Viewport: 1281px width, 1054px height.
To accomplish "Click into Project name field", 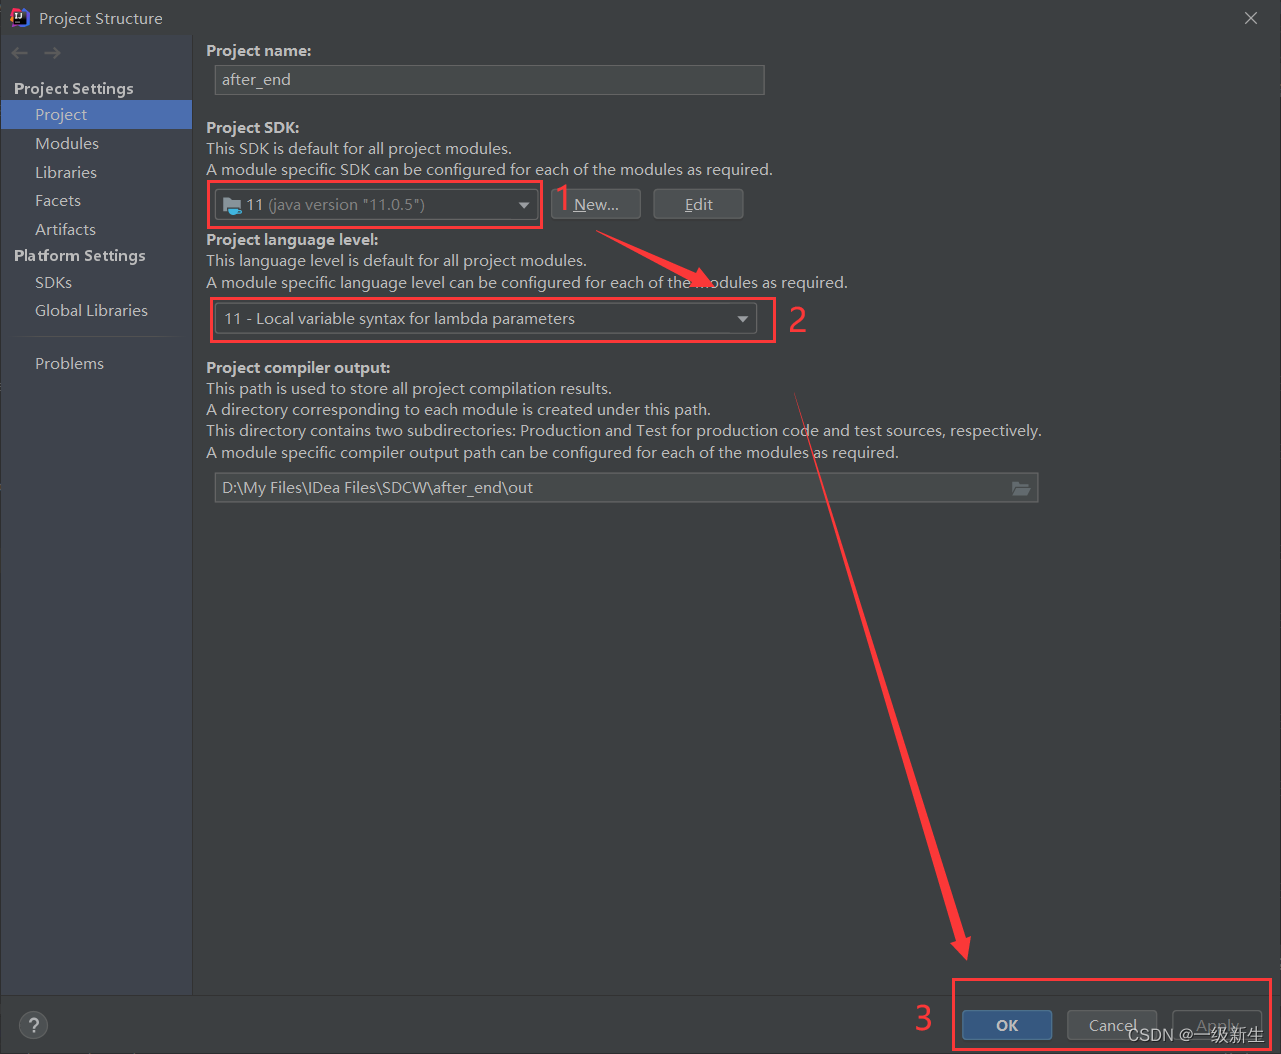I will pos(489,80).
